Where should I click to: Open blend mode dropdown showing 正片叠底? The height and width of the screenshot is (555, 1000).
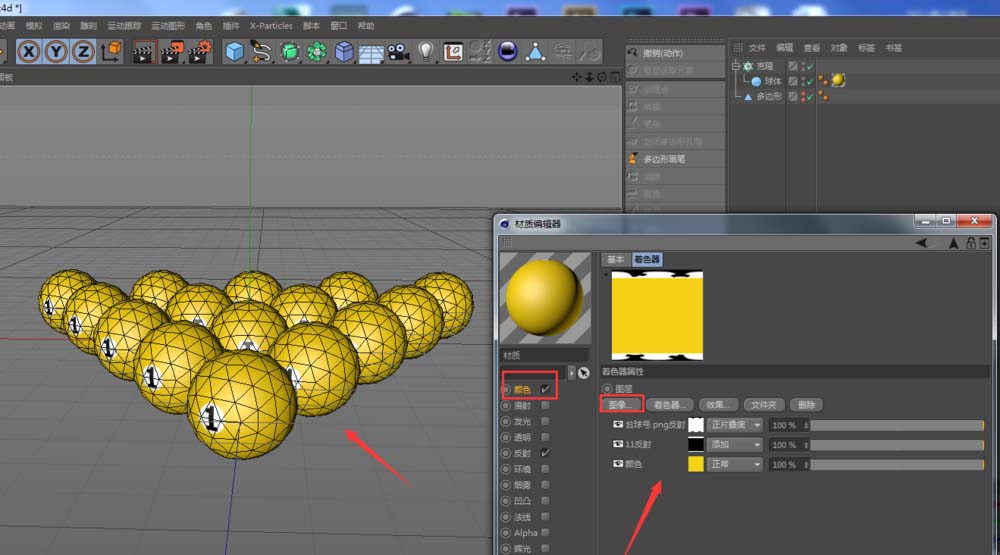[735, 425]
